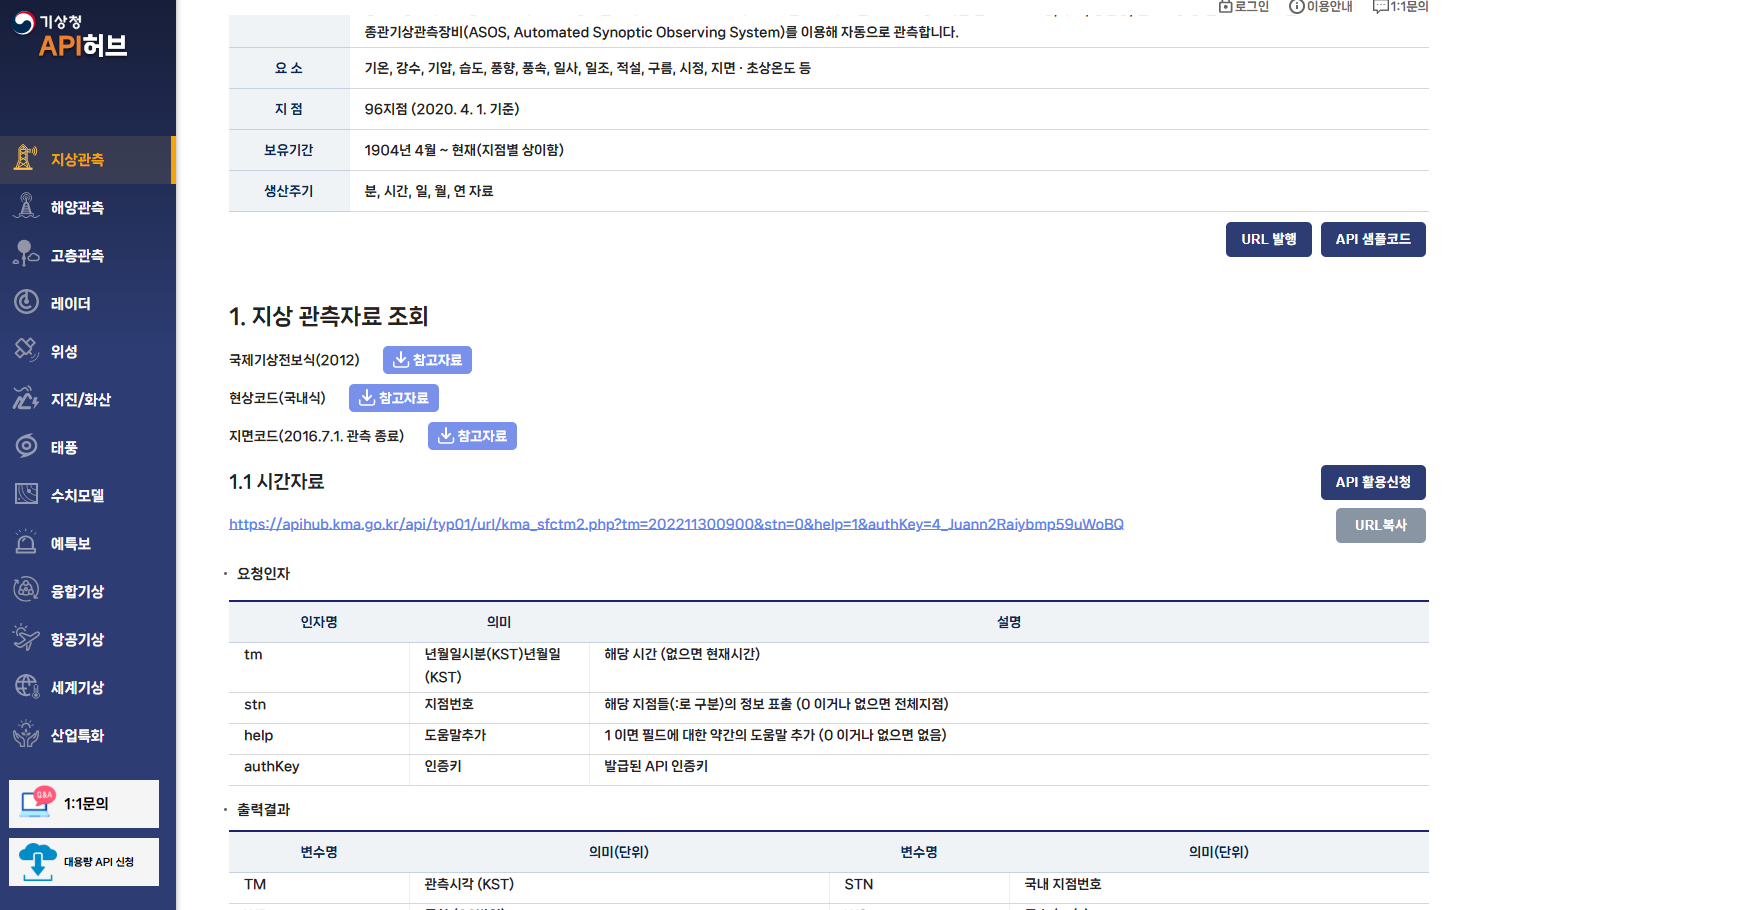Viewport: 1741px width, 910px height.
Task: Select the 지상관측 sidebar icon
Action: click(x=26, y=158)
